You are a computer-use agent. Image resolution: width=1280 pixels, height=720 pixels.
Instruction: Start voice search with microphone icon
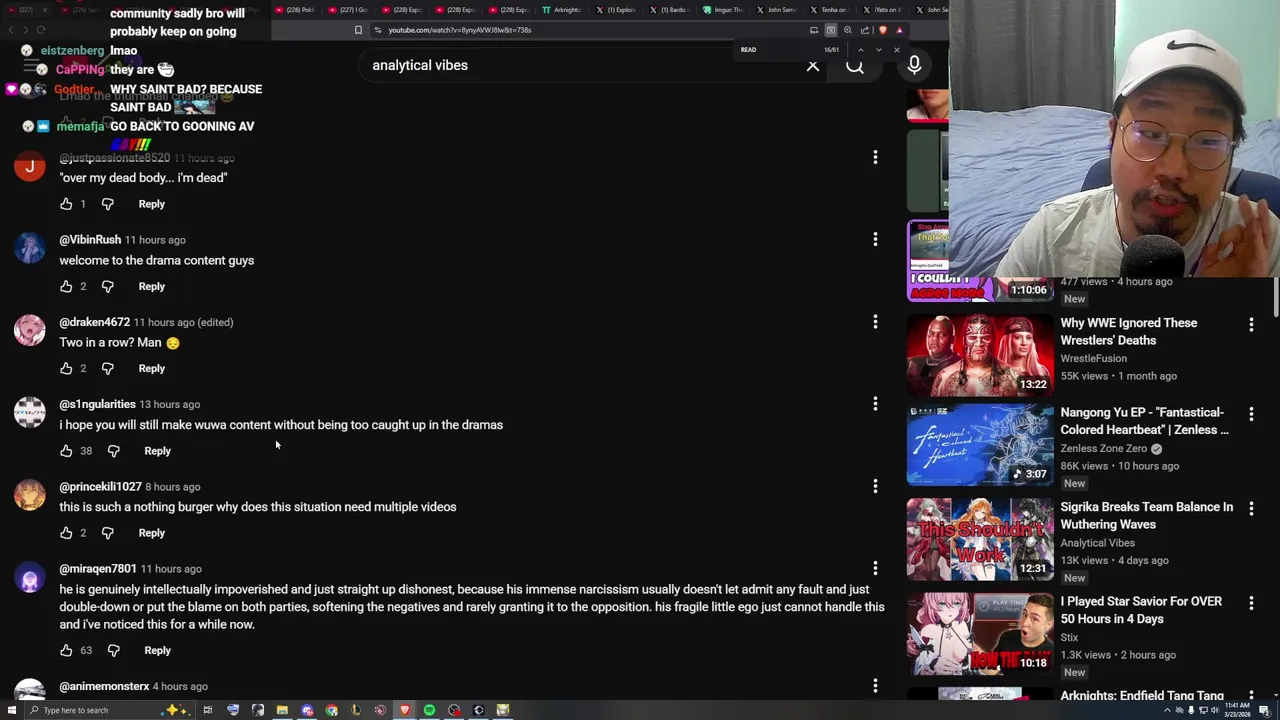914,65
